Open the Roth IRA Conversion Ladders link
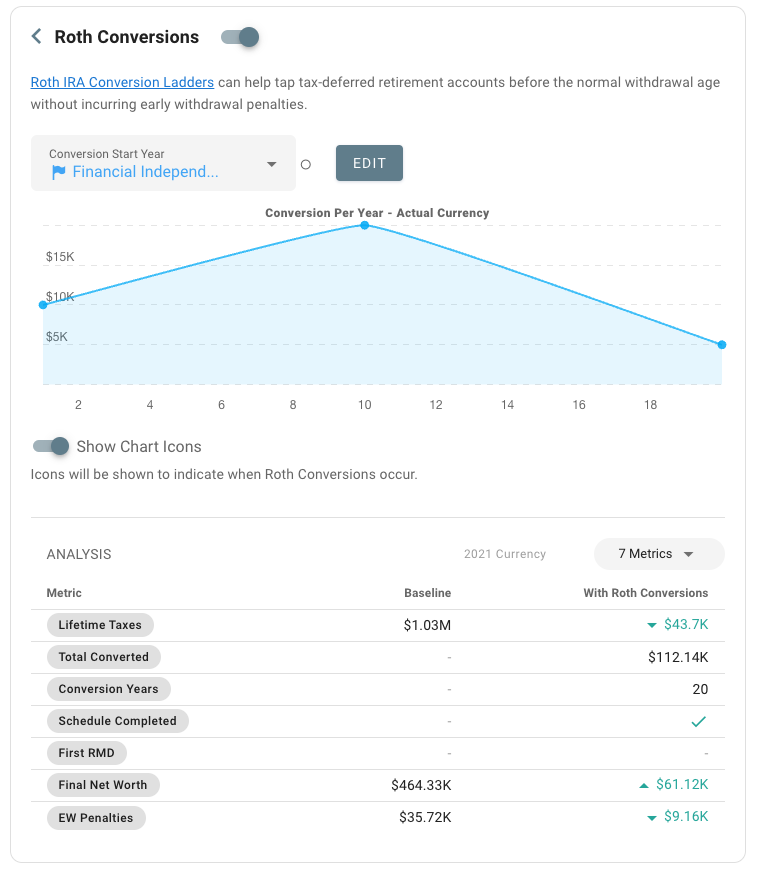This screenshot has width=757, height=873. coord(122,82)
